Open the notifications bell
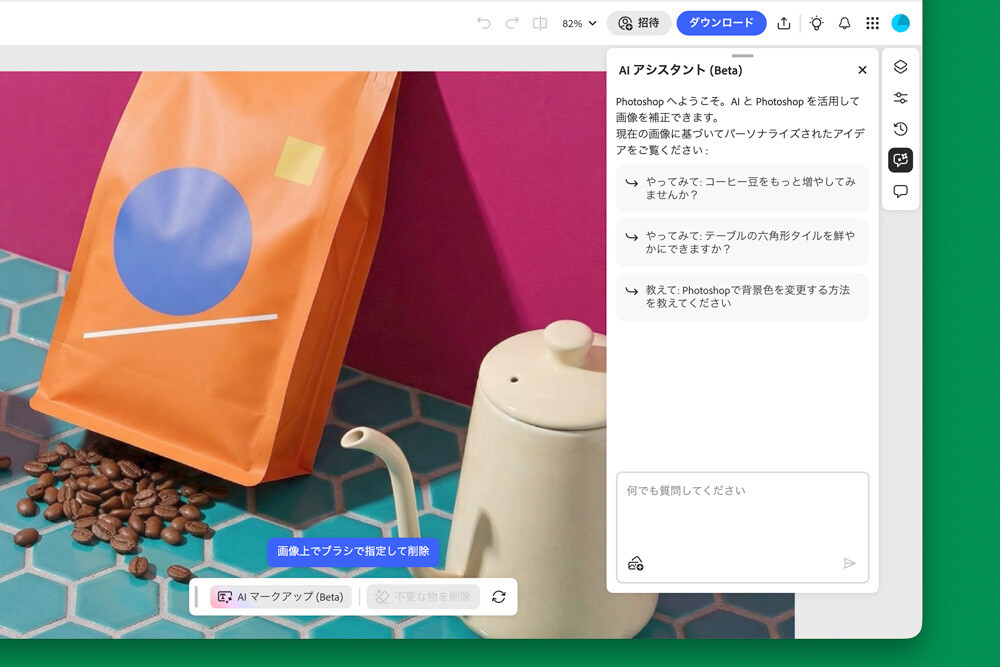The height and width of the screenshot is (667, 1000). 843,22
